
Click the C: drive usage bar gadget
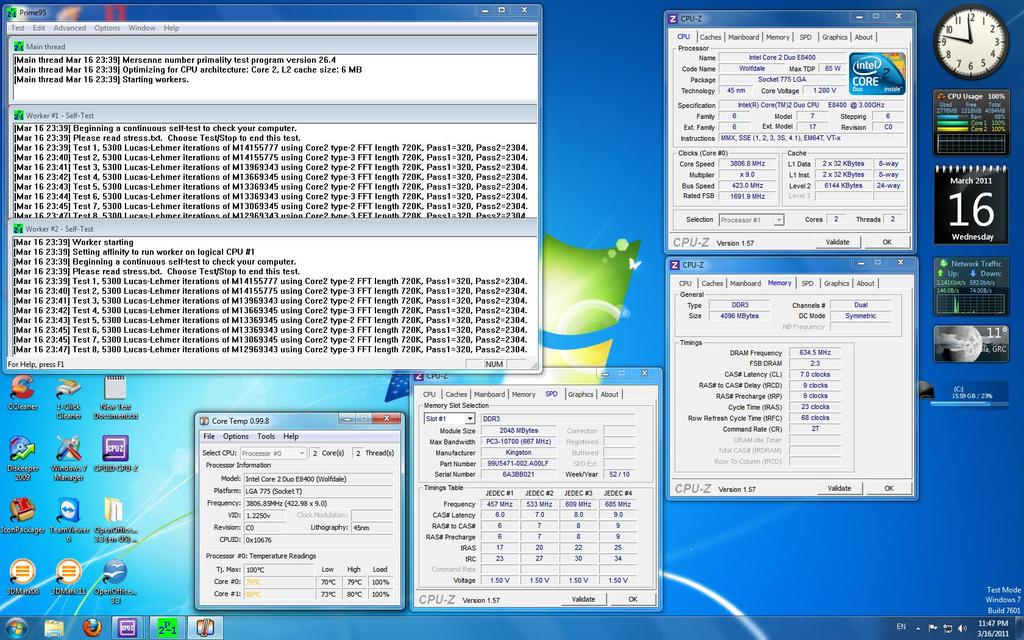(970, 397)
